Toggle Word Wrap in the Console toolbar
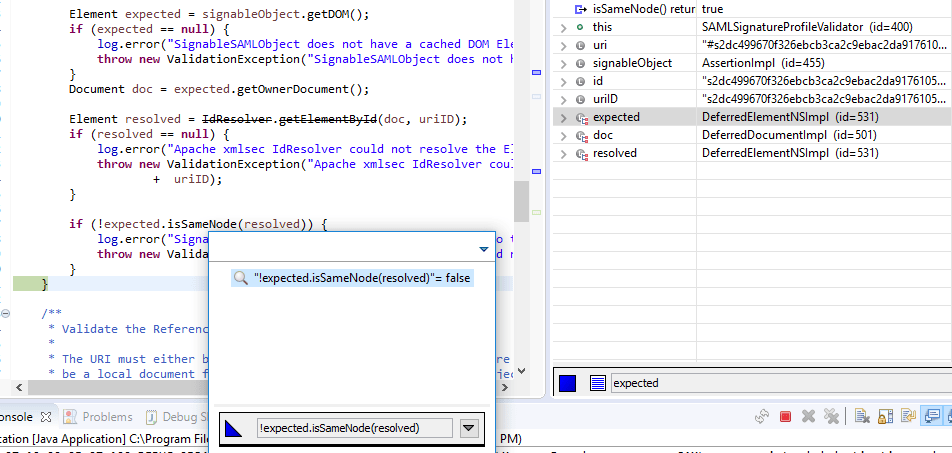 (908, 417)
